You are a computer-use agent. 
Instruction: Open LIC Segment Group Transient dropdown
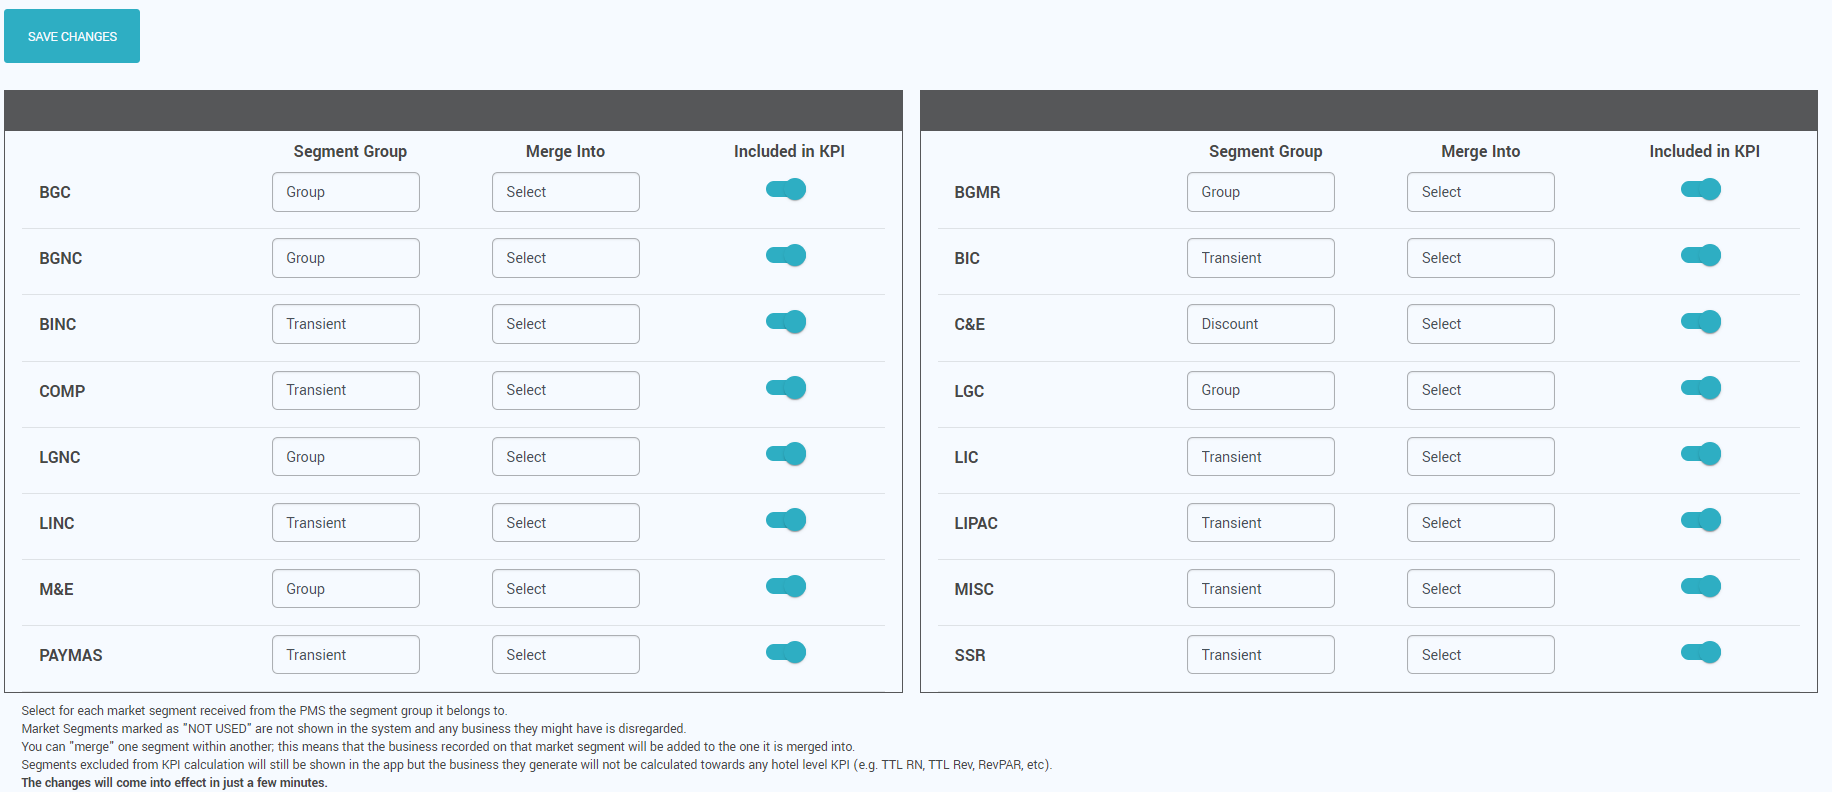coord(1261,457)
